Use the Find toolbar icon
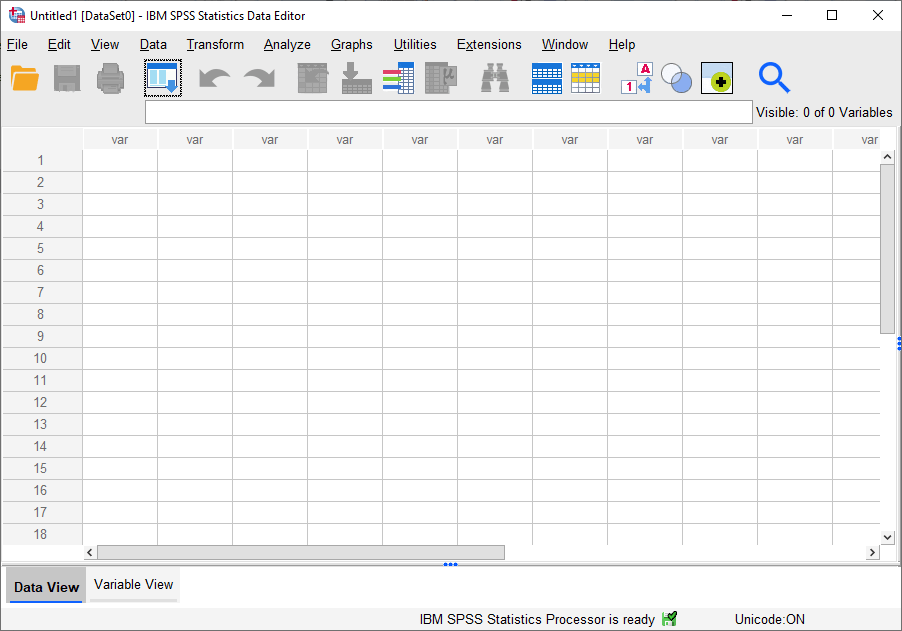This screenshot has height=631, width=902. 493,78
